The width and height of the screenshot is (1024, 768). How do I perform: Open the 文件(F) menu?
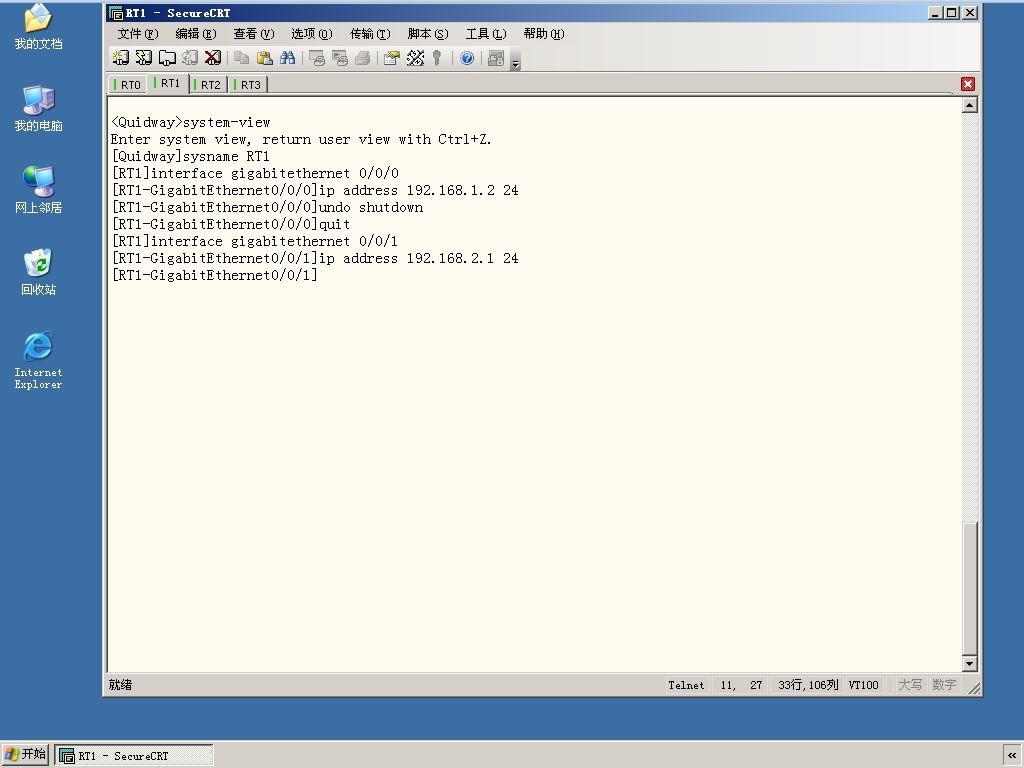(138, 34)
